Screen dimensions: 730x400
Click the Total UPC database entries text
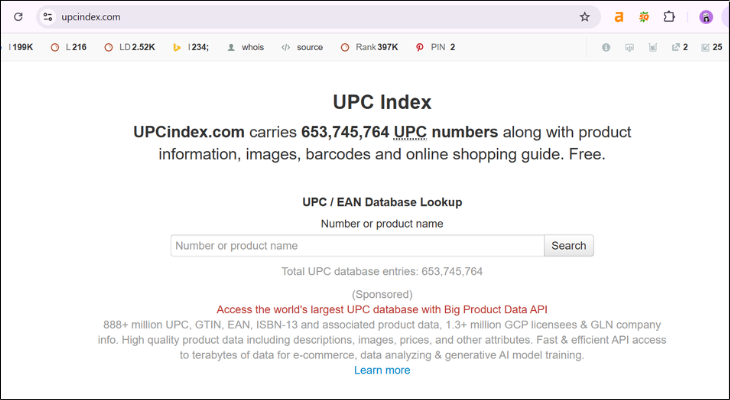pos(382,271)
